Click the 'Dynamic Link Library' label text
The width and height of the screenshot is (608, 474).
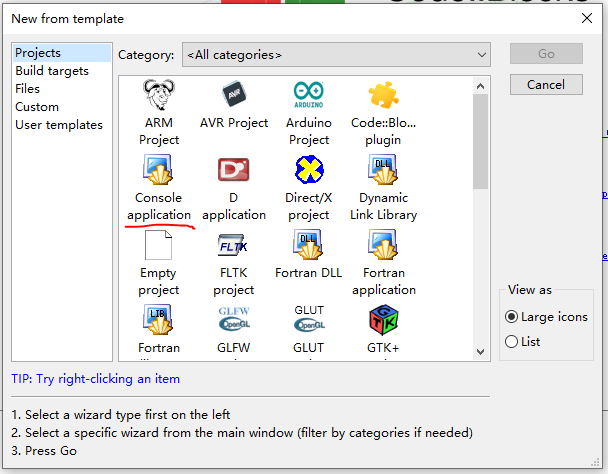click(x=383, y=206)
